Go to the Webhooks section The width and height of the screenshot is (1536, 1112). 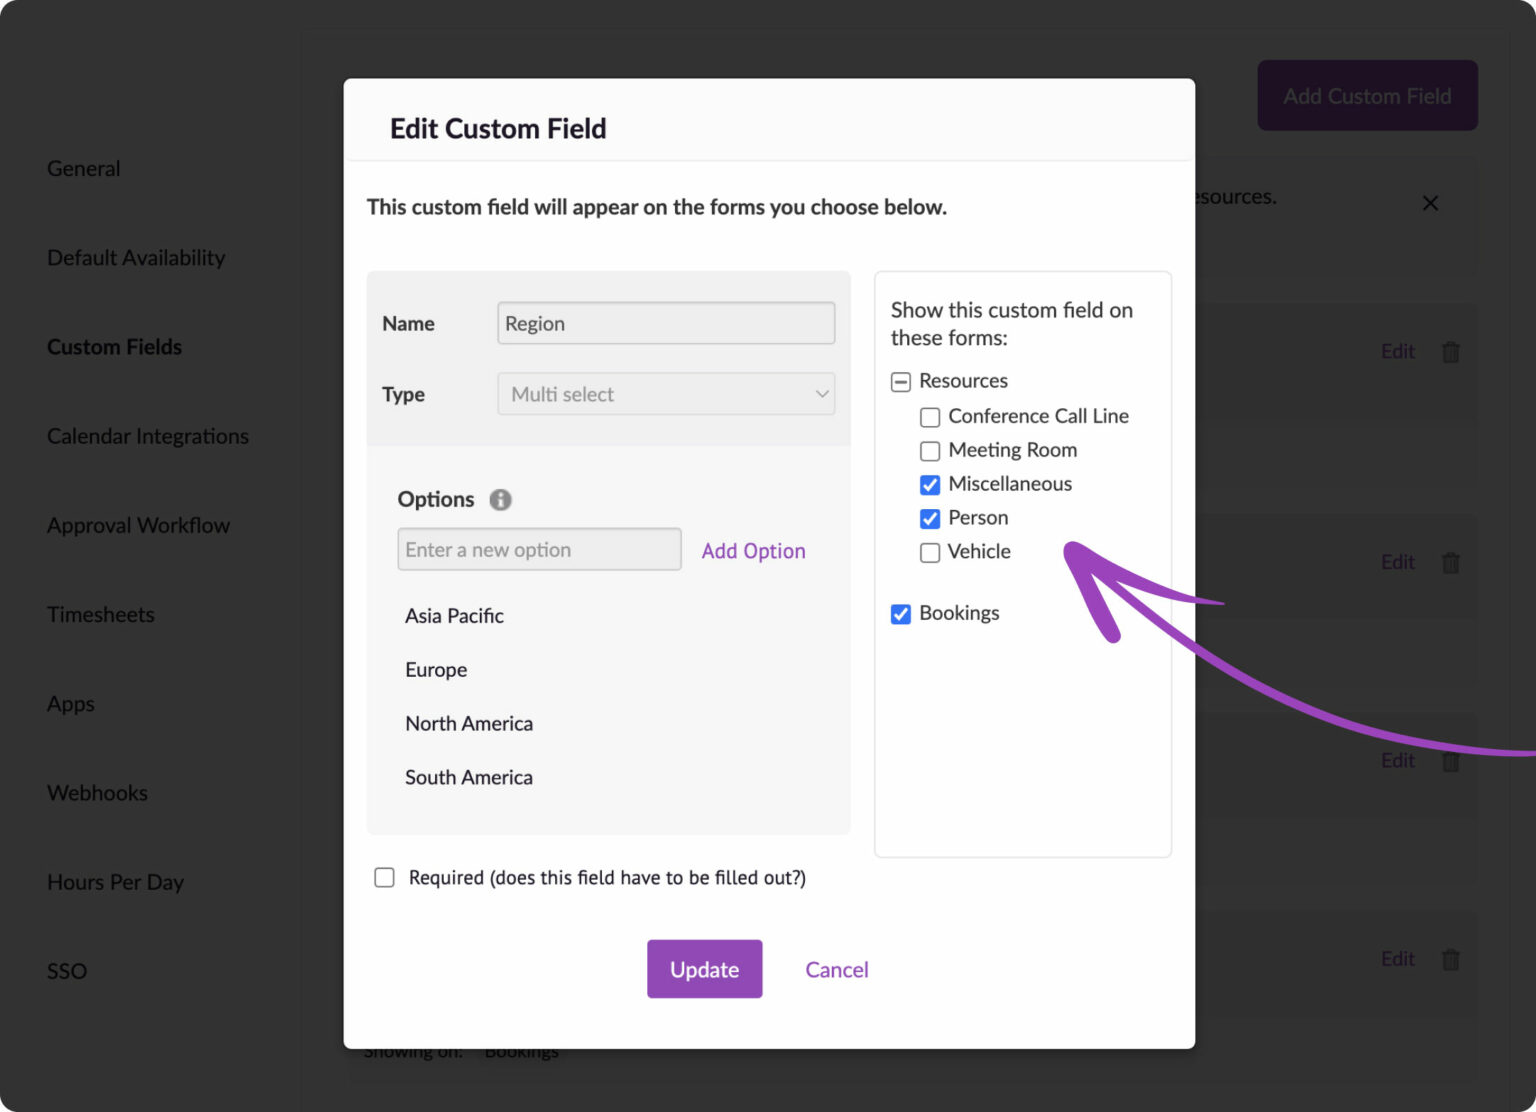[x=97, y=792]
